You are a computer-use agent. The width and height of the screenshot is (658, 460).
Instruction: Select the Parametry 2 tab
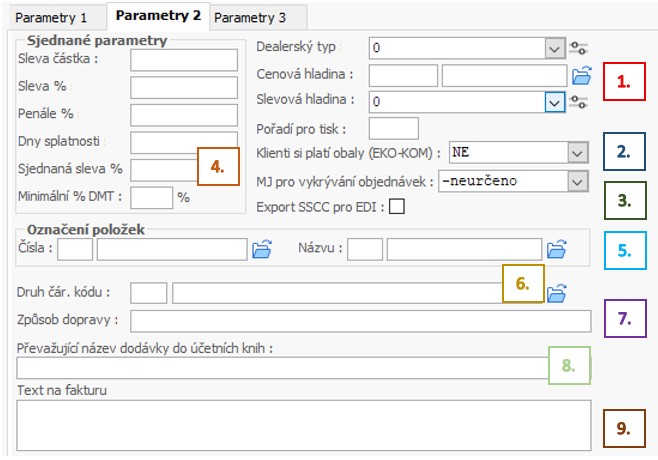[x=158, y=16]
